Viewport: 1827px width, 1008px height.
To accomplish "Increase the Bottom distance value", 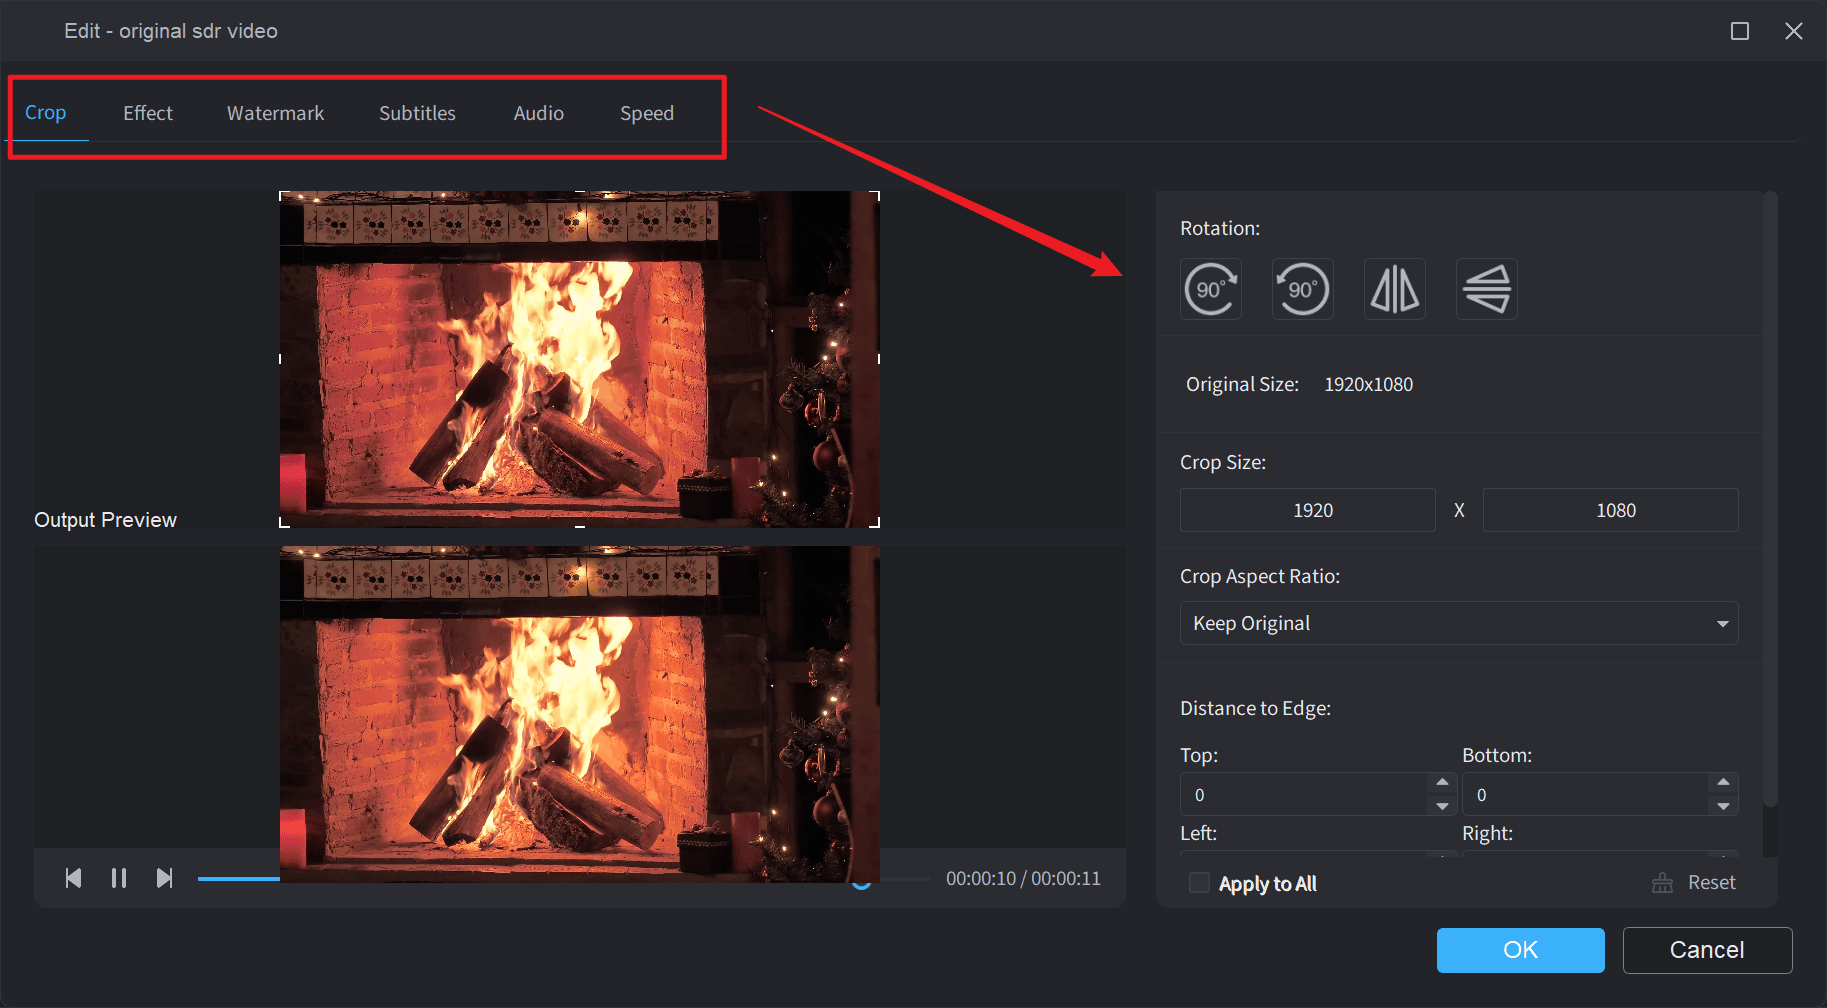I will (x=1723, y=782).
